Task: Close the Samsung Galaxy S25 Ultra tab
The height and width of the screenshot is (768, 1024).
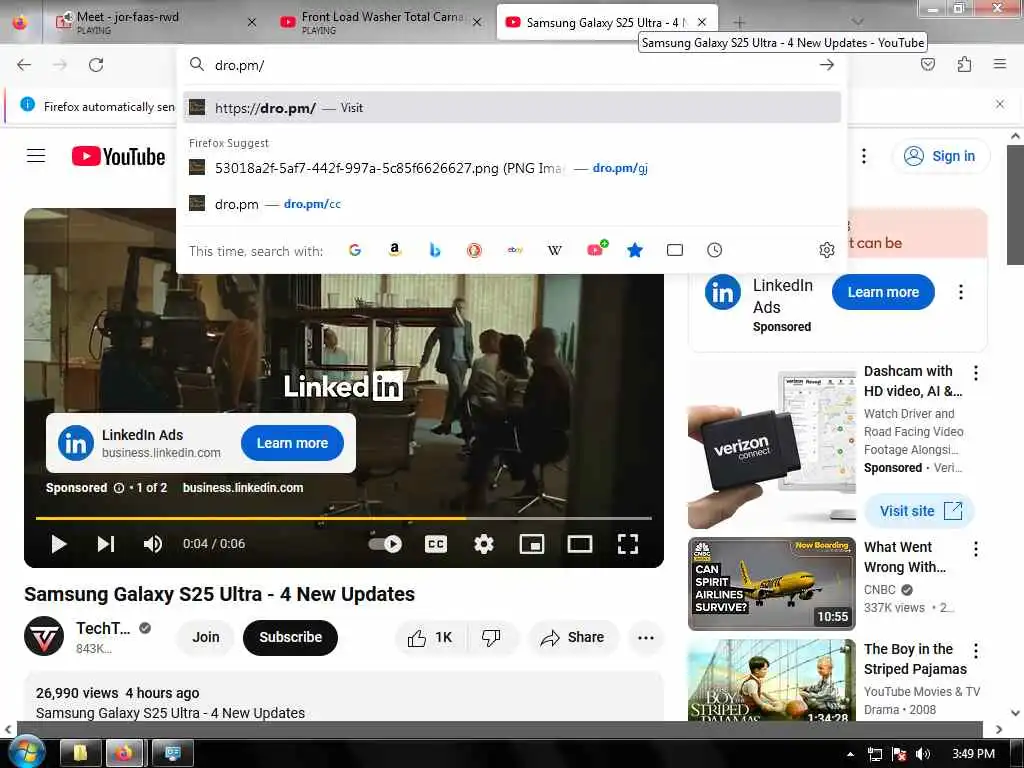Action: tap(701, 22)
